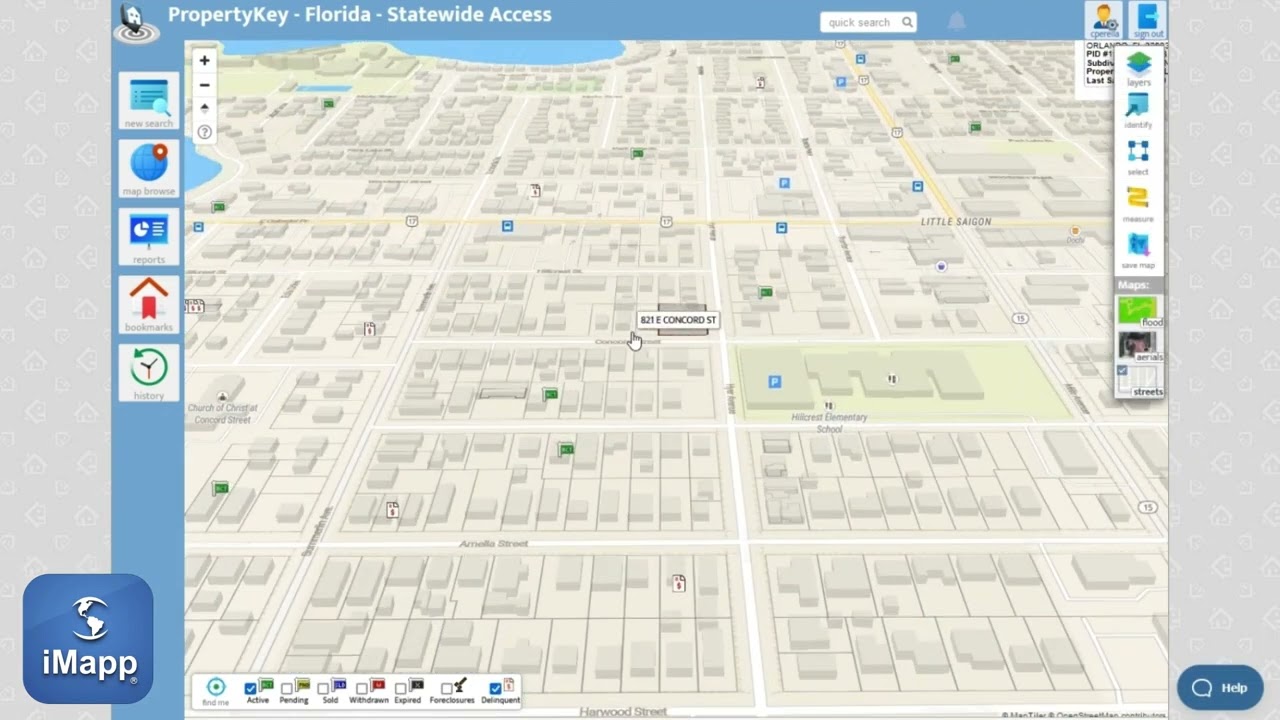Reset the map compass bearing
Screen dimensions: 1280x720
tap(204, 108)
